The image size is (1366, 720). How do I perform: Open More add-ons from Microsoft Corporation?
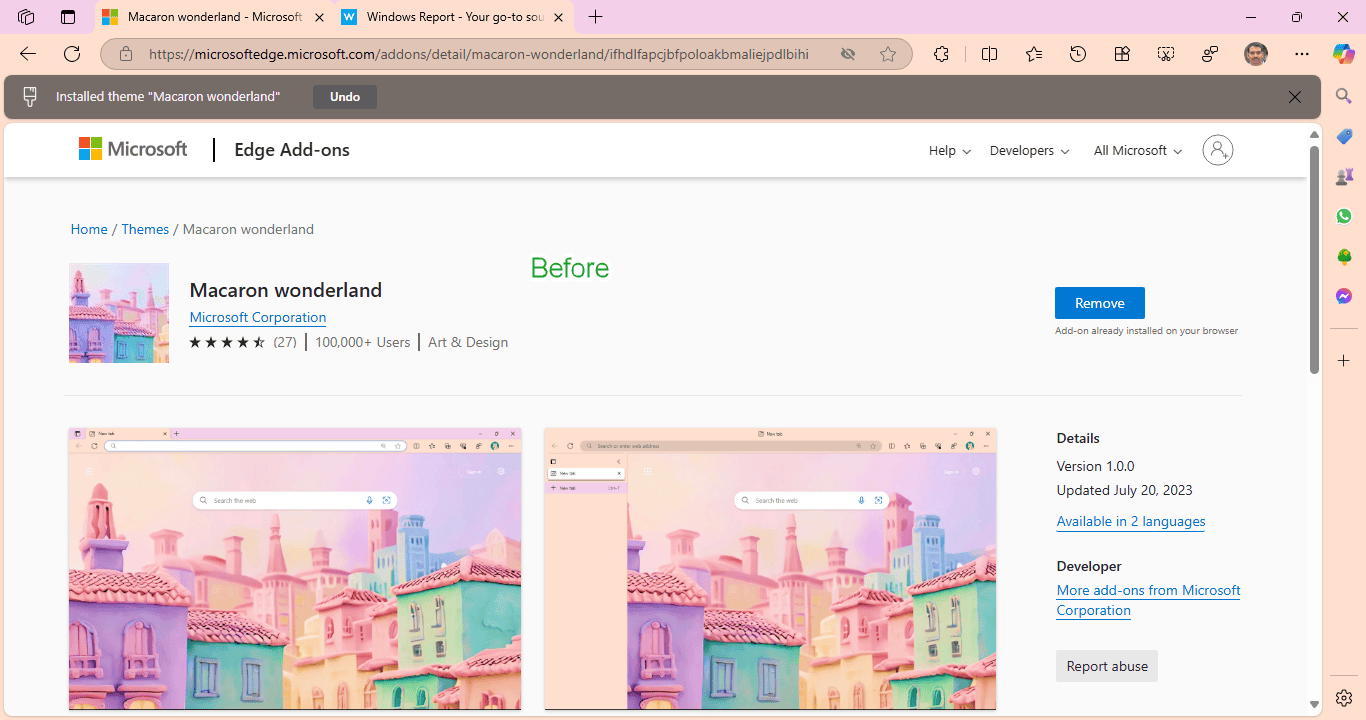tap(1148, 600)
